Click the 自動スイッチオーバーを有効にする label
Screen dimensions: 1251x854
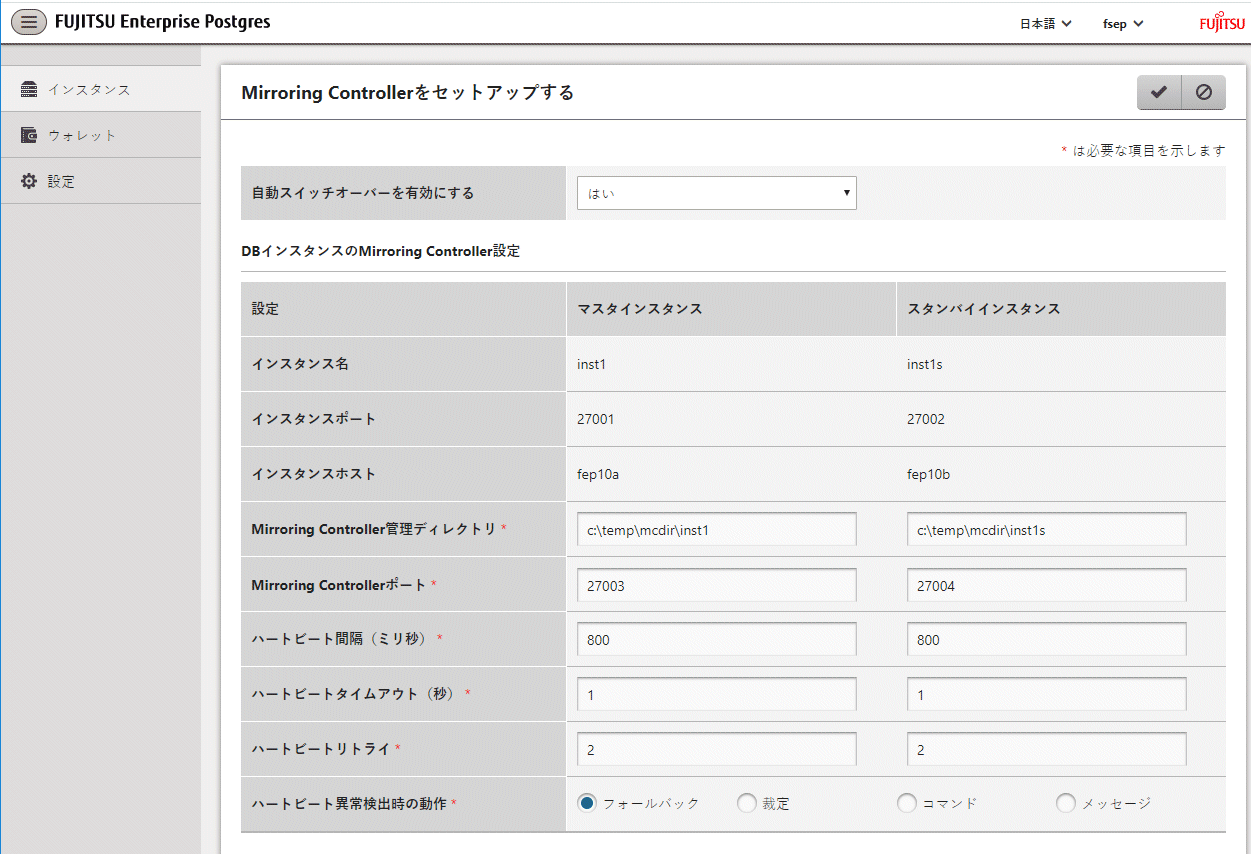[363, 193]
